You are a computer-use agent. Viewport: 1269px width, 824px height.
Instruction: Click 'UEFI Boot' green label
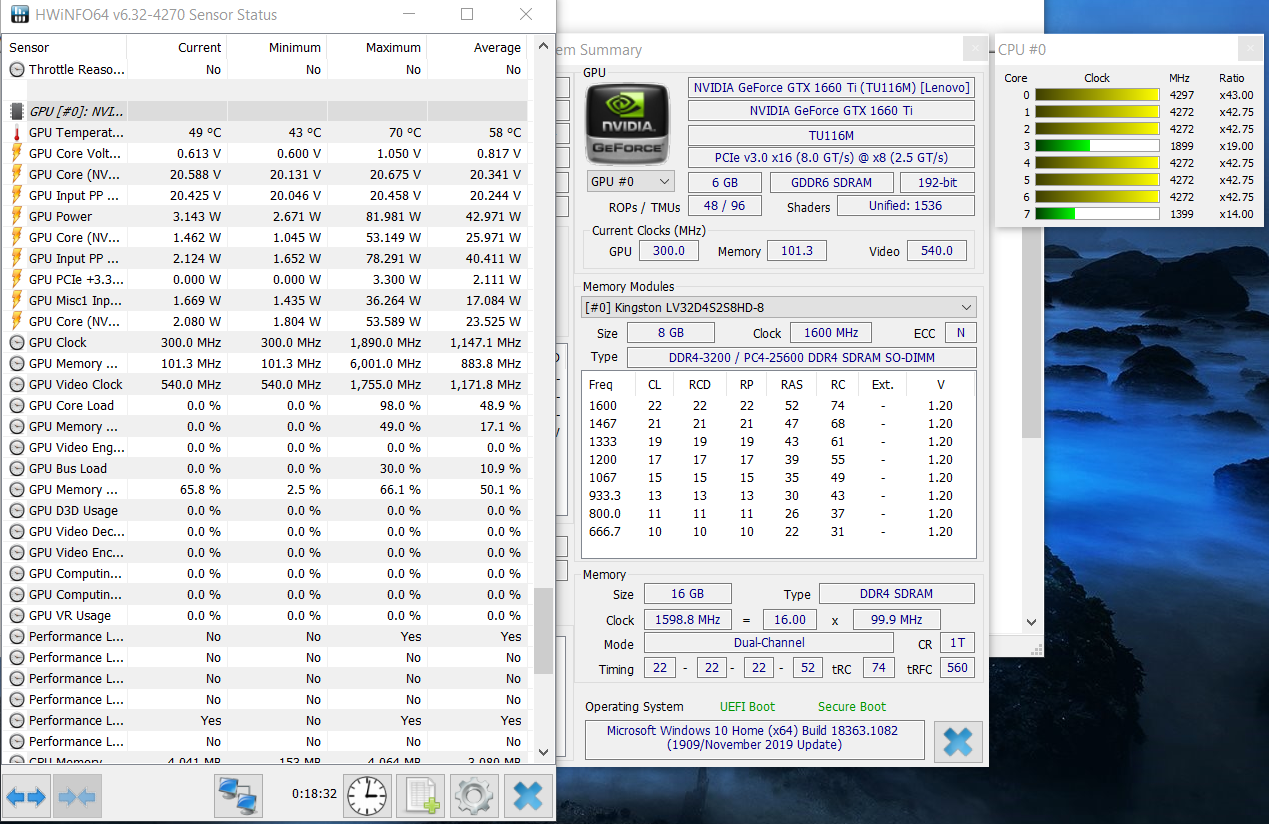click(747, 707)
